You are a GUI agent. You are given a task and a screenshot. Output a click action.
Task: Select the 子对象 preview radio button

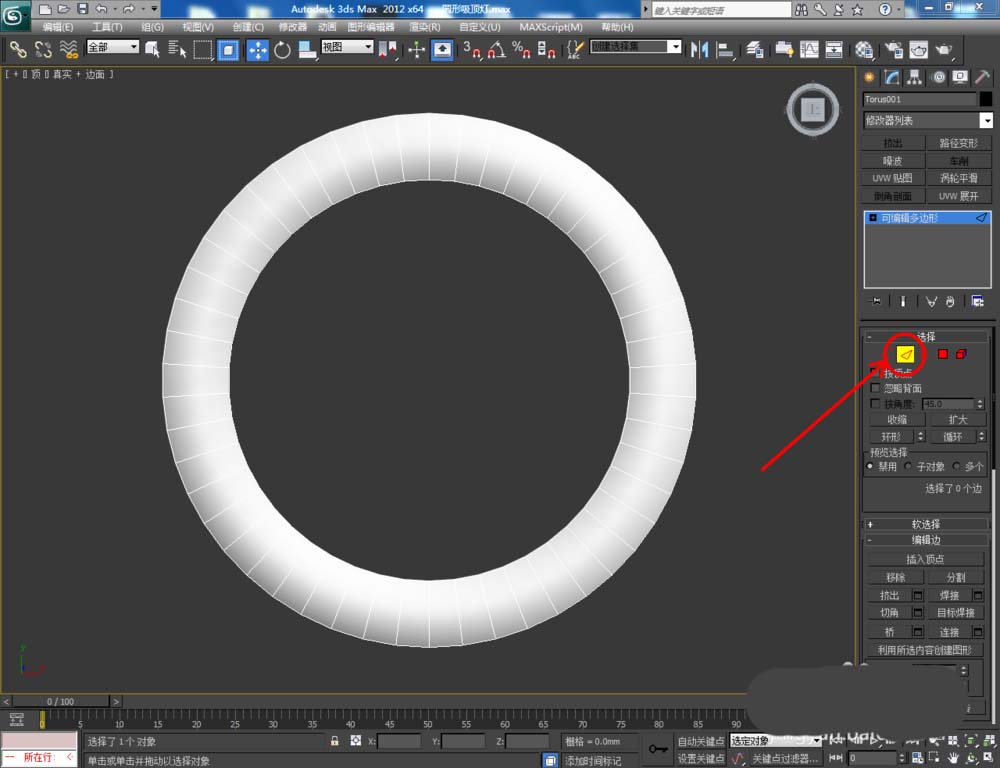pyautogui.click(x=908, y=466)
